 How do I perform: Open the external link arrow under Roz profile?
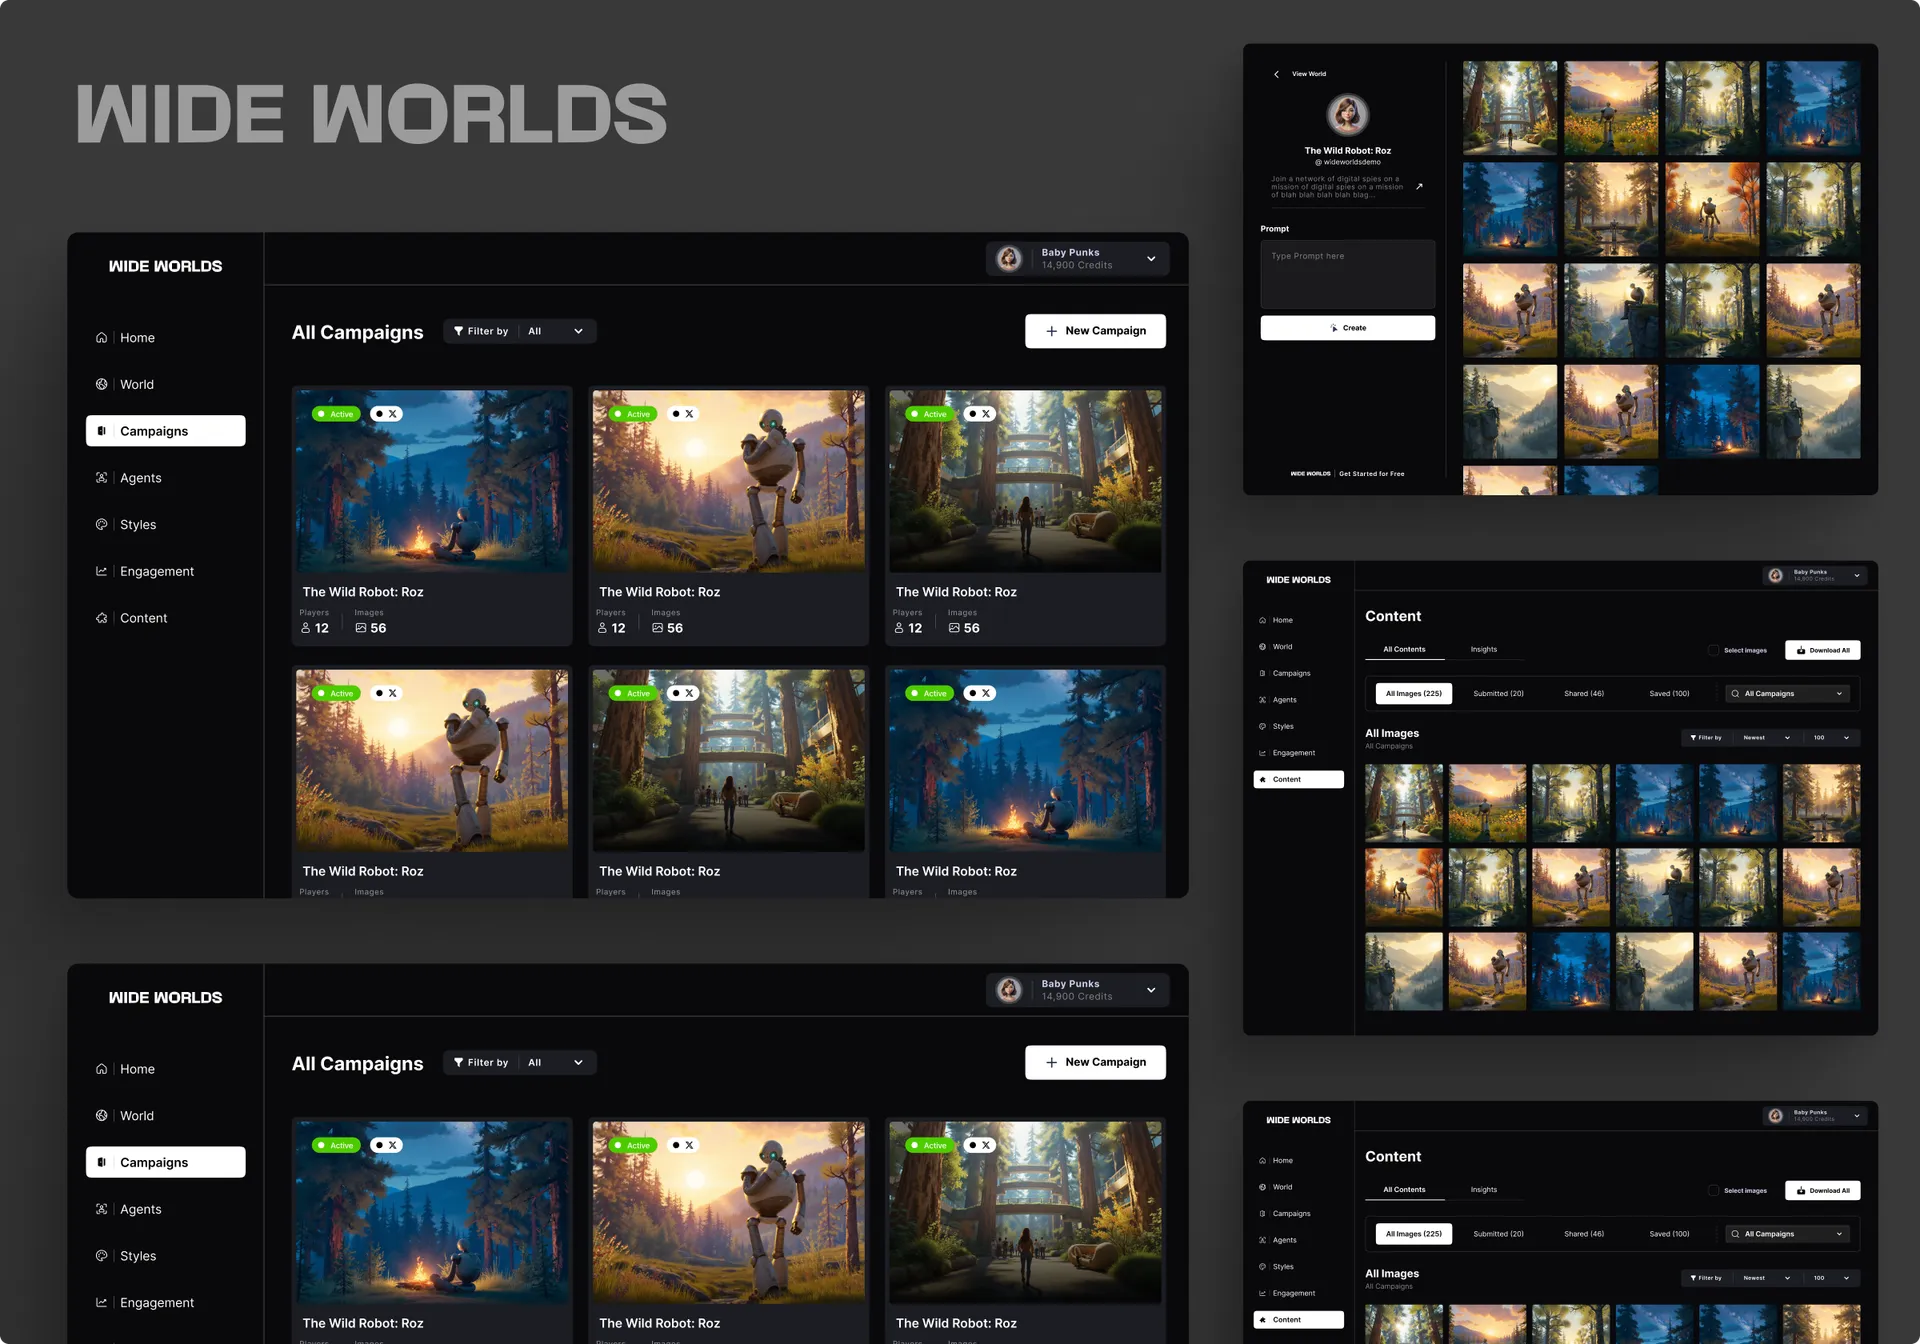coord(1419,186)
